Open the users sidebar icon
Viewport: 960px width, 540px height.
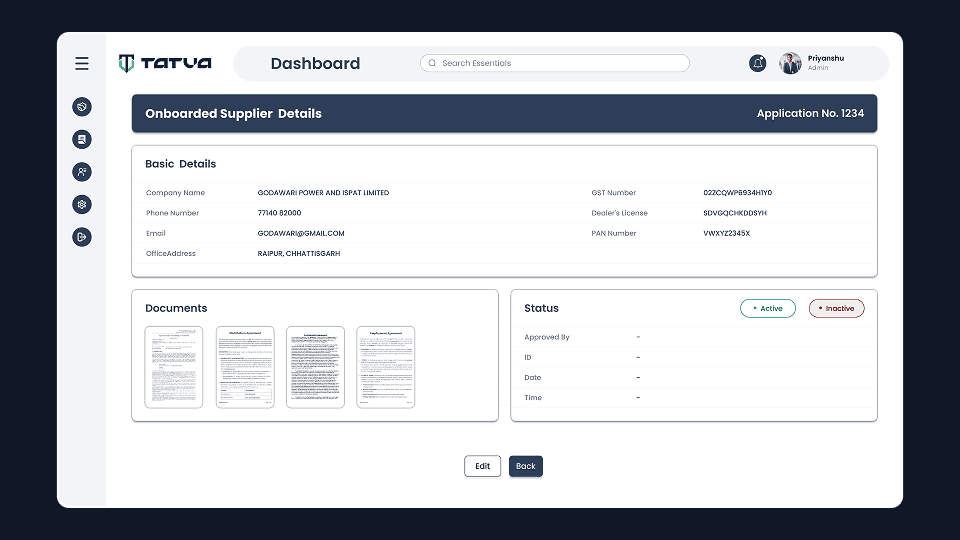point(82,172)
